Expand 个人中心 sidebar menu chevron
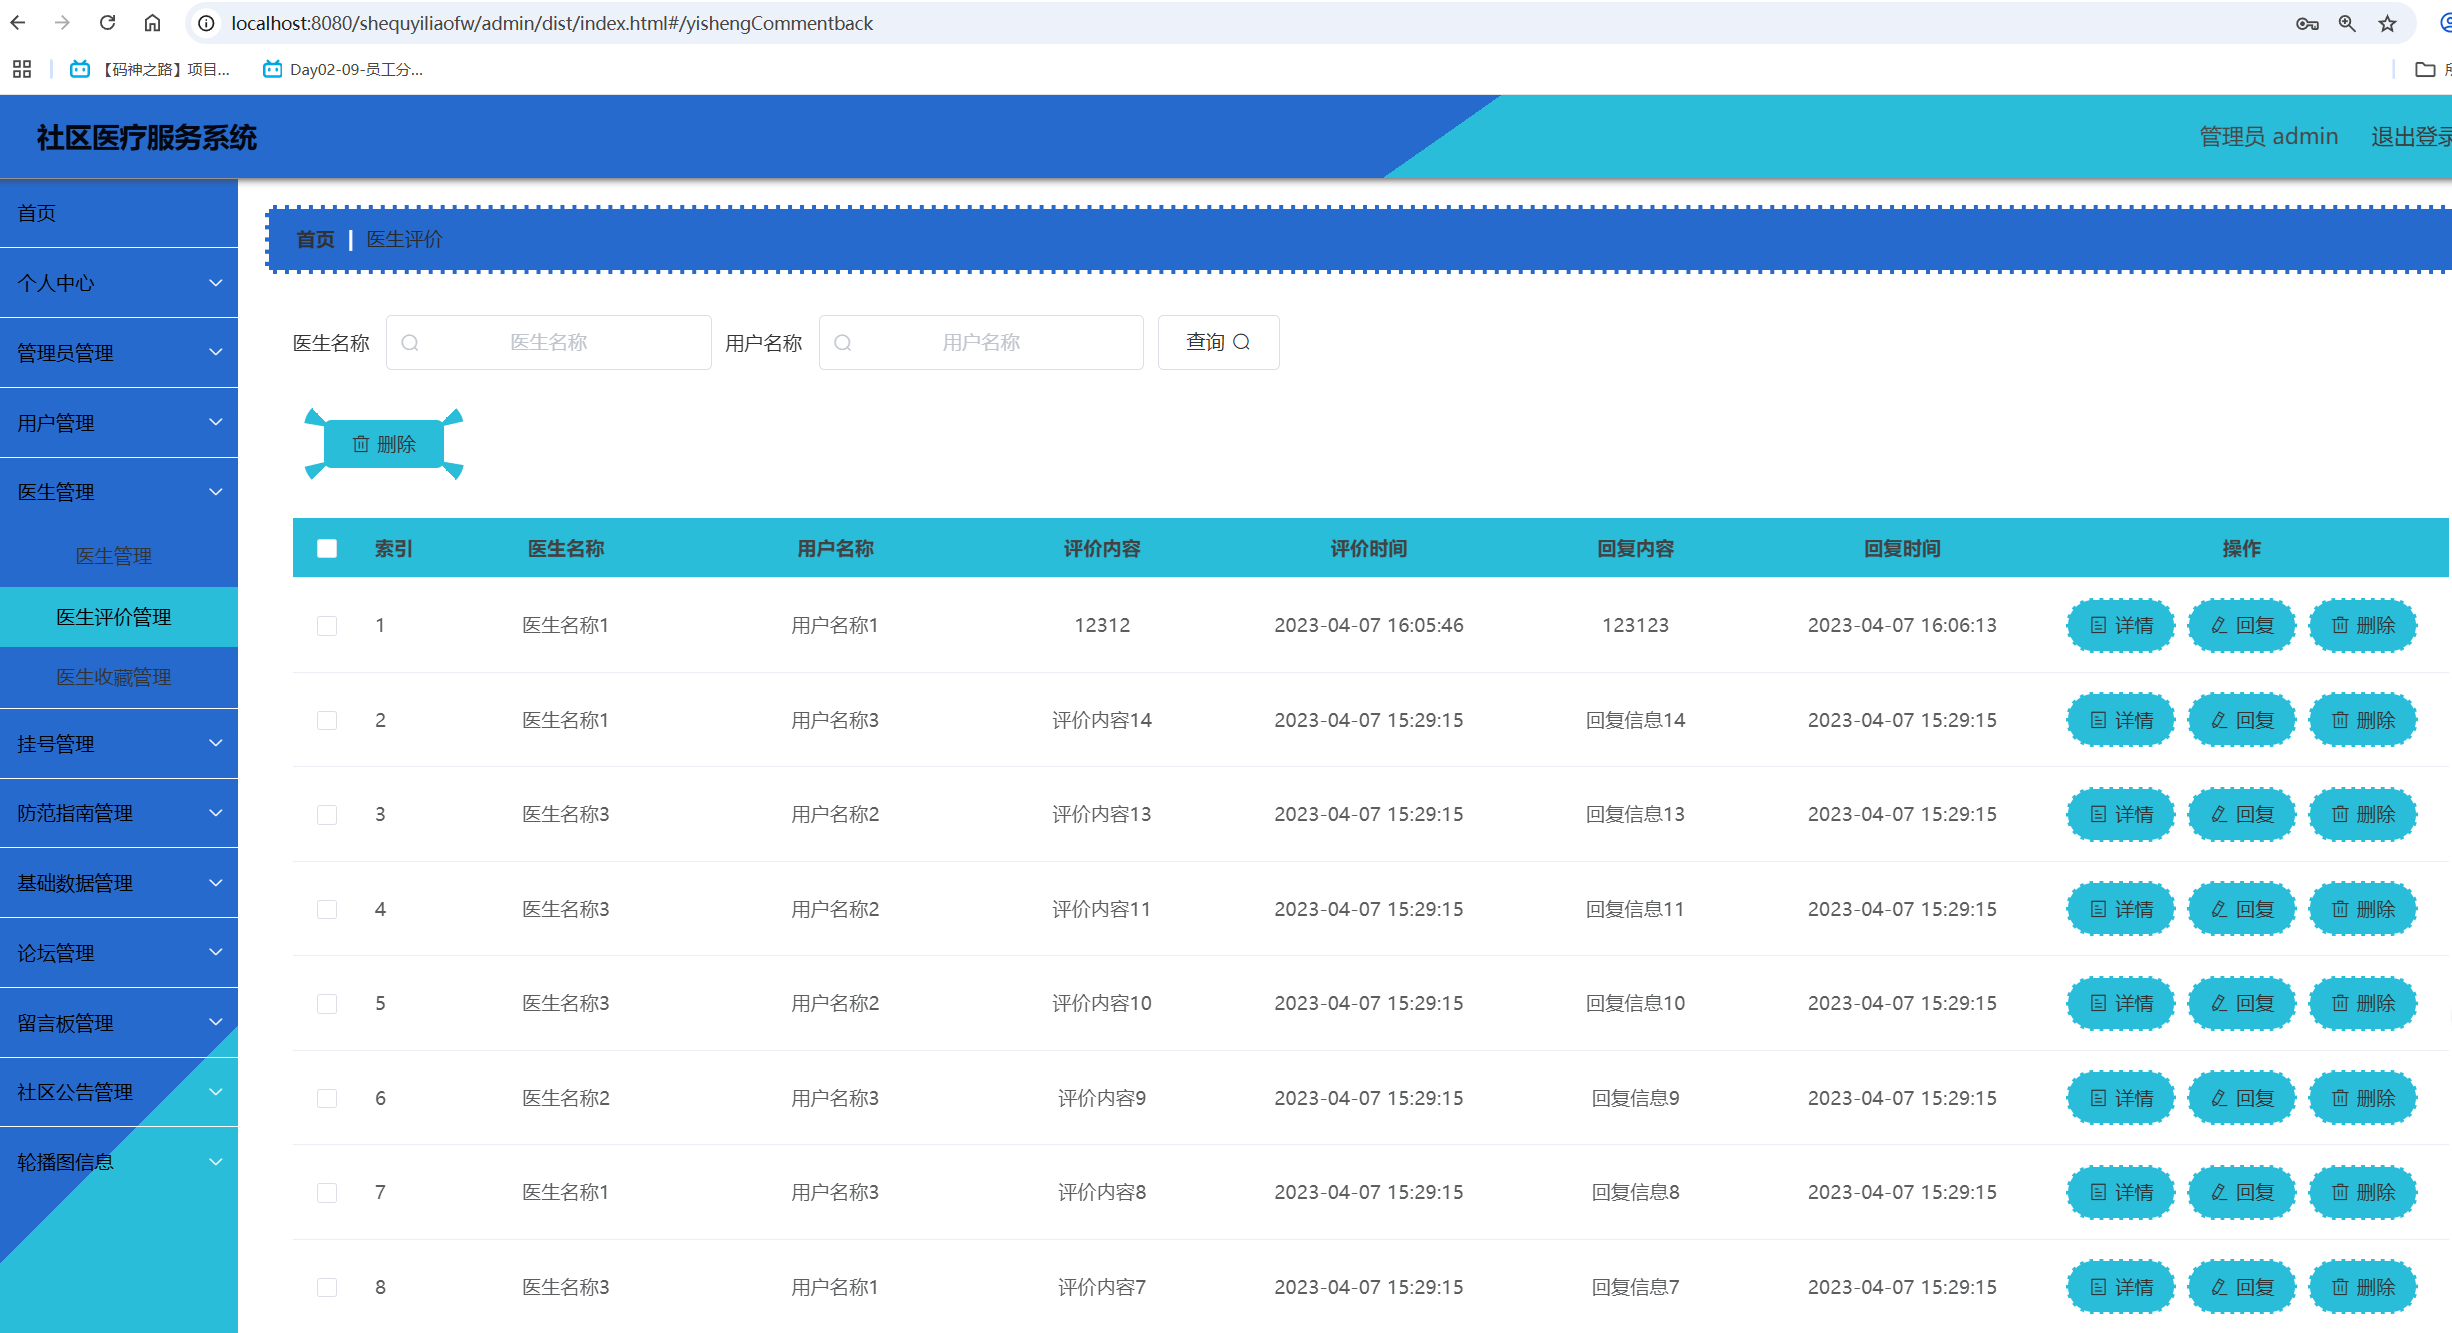The height and width of the screenshot is (1333, 2452). click(216, 283)
